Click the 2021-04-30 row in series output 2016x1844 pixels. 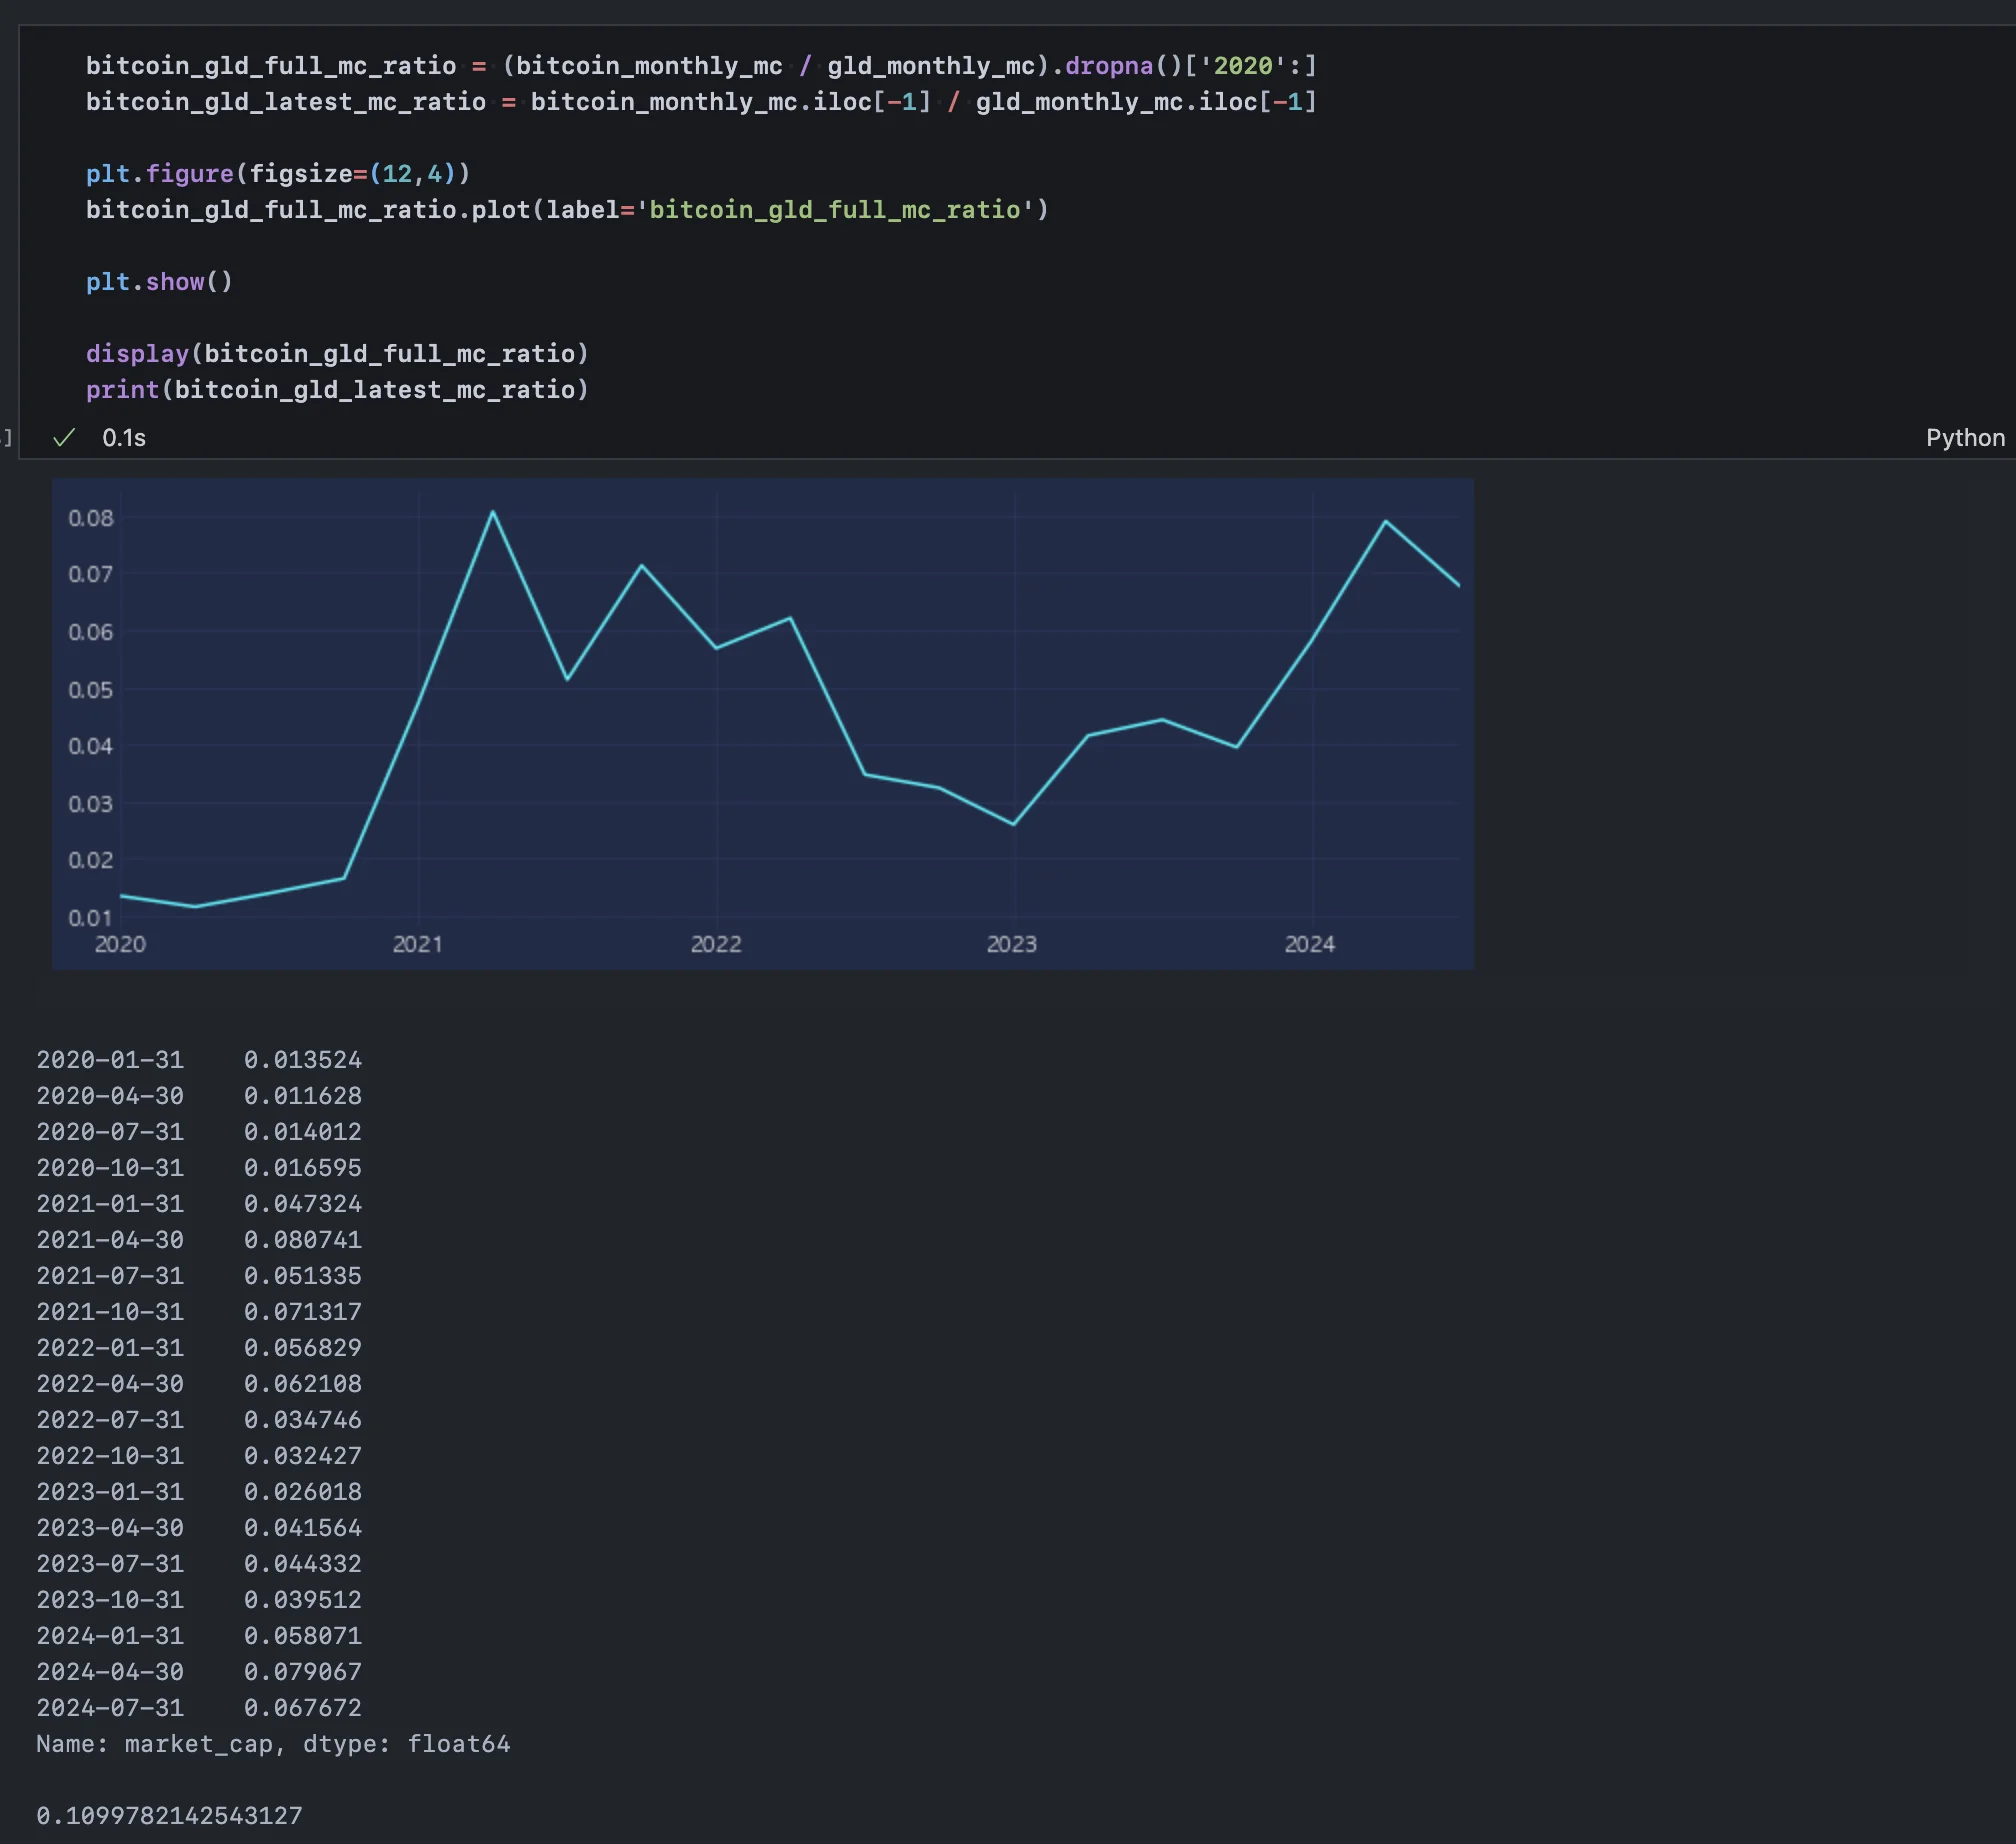(x=198, y=1240)
